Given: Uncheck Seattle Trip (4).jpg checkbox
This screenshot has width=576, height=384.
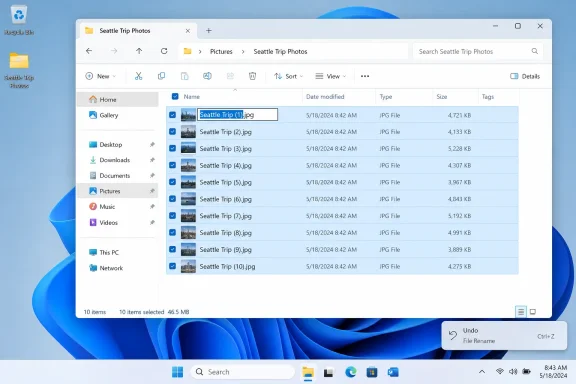Looking at the screenshot, I should [x=172, y=165].
